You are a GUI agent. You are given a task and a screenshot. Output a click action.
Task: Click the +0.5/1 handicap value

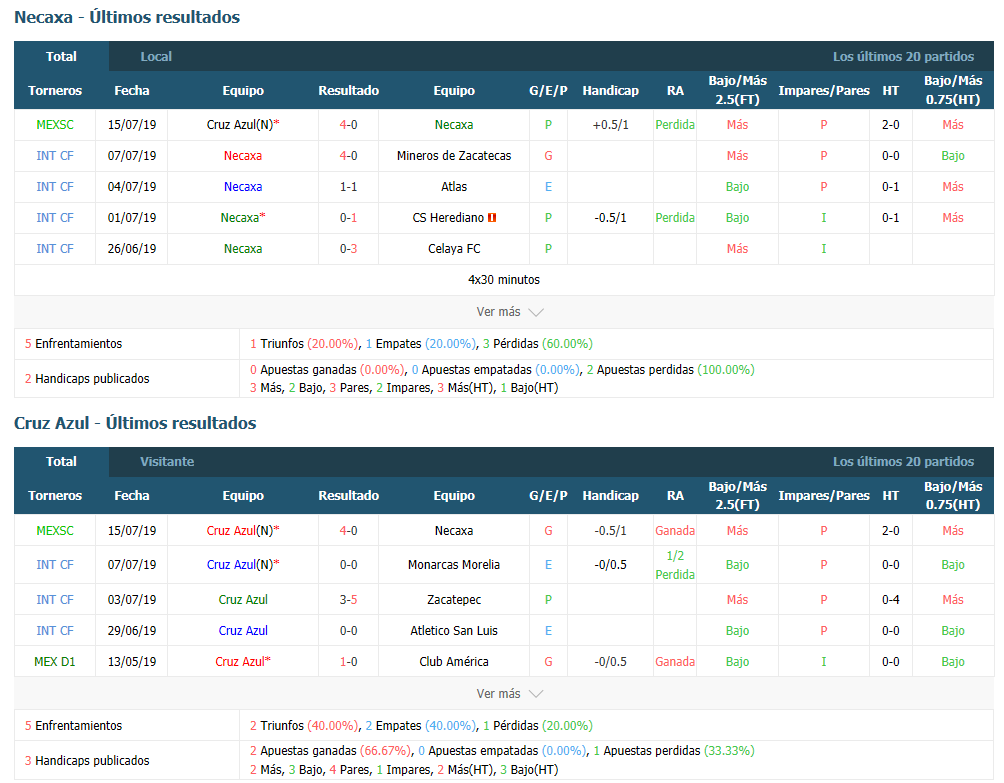[x=610, y=125]
